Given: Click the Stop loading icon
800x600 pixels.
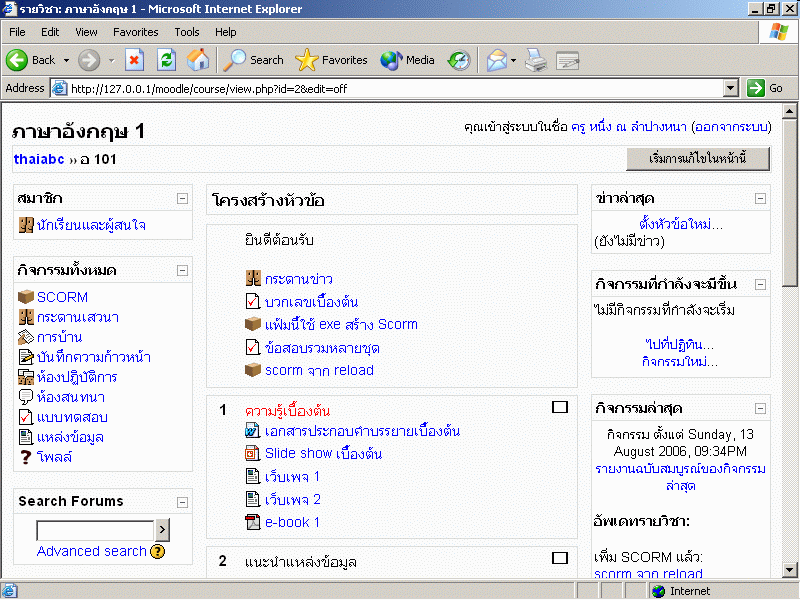Looking at the screenshot, I should (134, 60).
